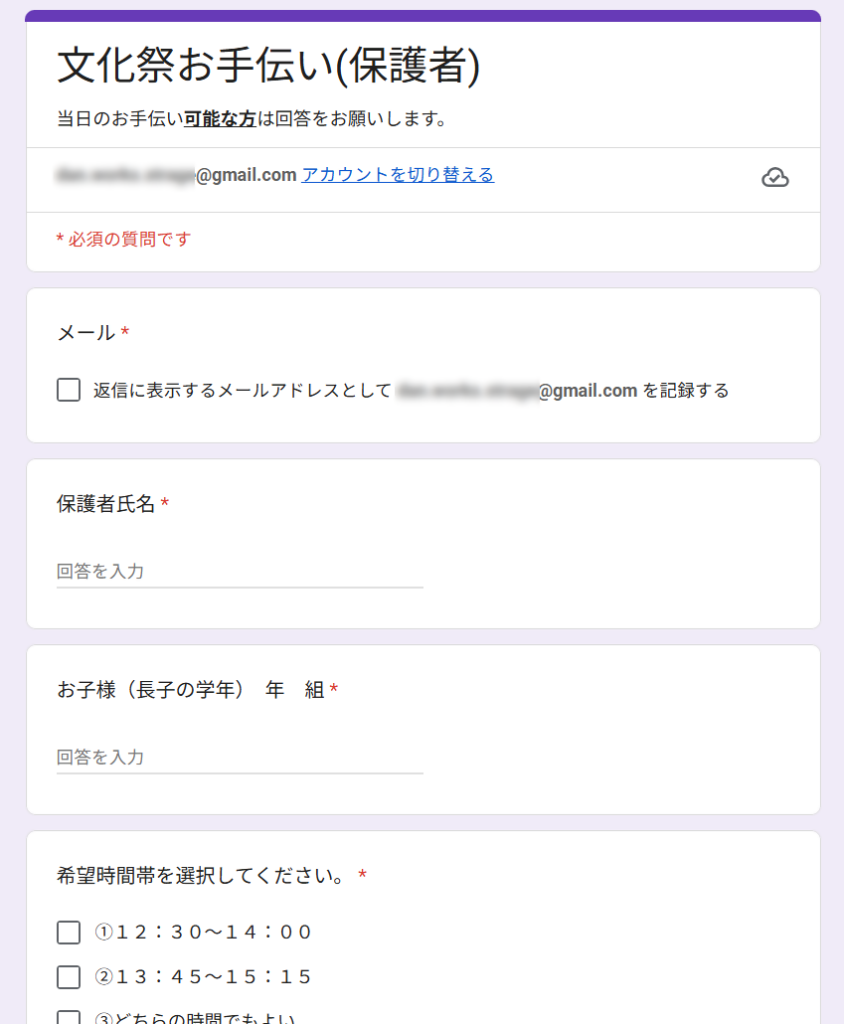Click the red 必須の質問です notice

pyautogui.click(x=124, y=239)
